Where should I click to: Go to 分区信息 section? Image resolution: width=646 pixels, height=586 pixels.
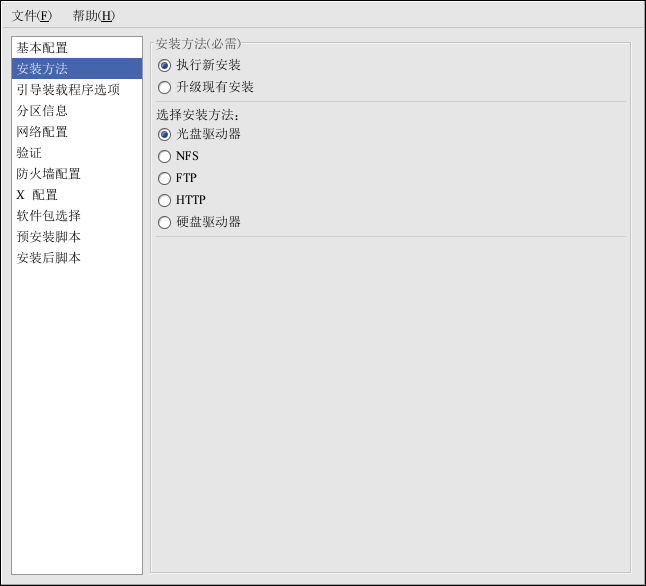tap(77, 110)
